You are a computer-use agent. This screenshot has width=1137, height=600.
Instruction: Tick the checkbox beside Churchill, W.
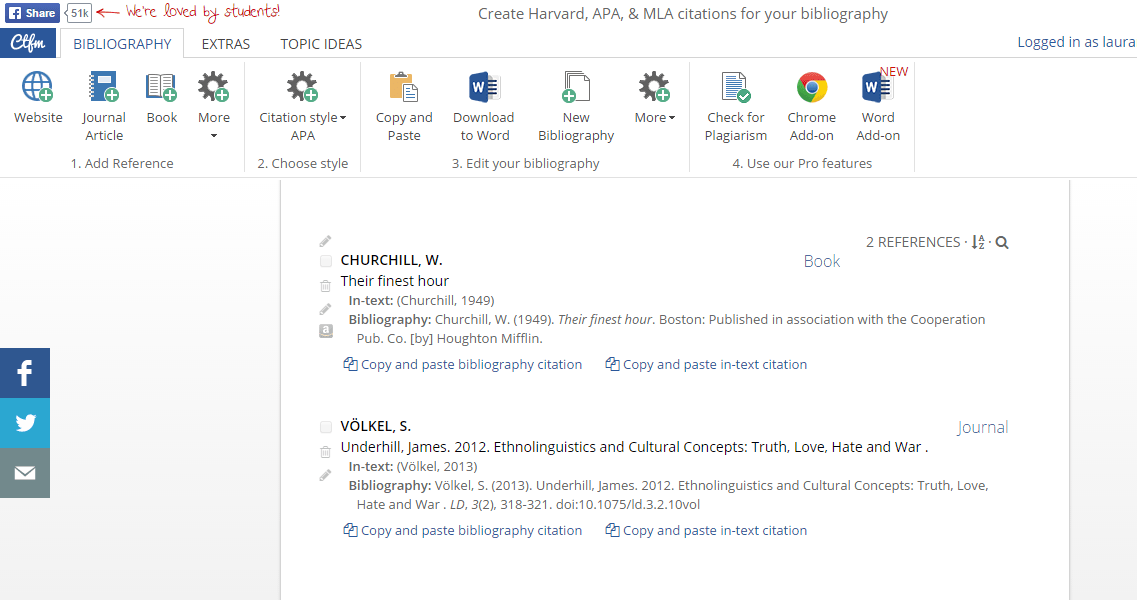[x=326, y=261]
